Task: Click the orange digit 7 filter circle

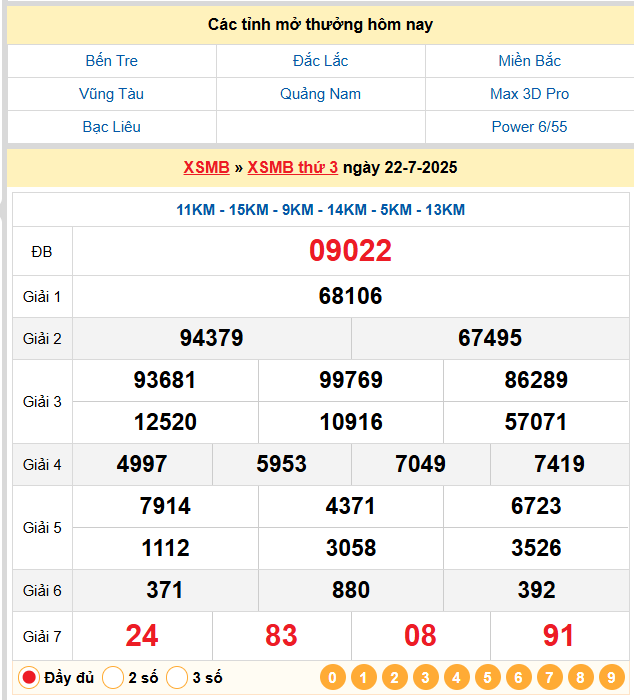Action: pyautogui.click(x=550, y=677)
